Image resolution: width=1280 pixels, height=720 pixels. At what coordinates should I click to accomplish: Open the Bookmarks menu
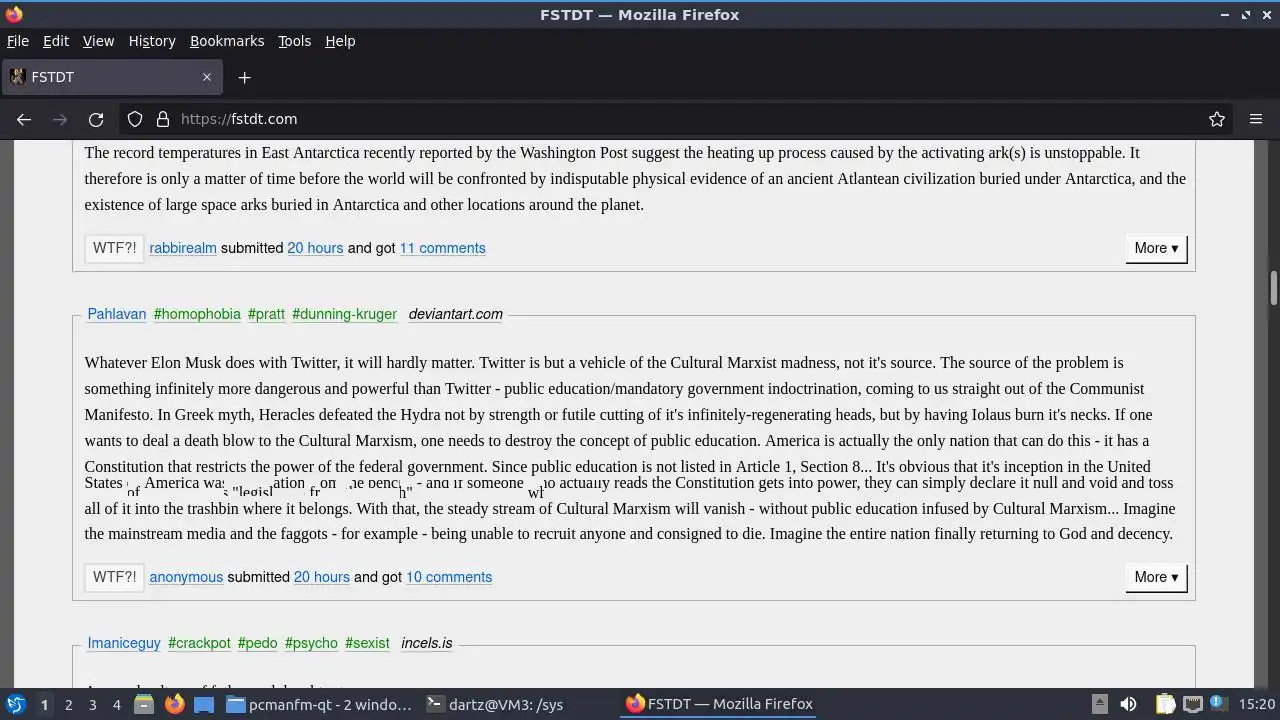227,41
